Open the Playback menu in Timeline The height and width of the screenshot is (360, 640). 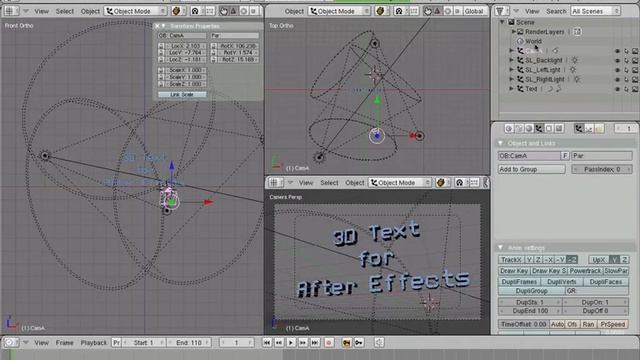(93, 342)
